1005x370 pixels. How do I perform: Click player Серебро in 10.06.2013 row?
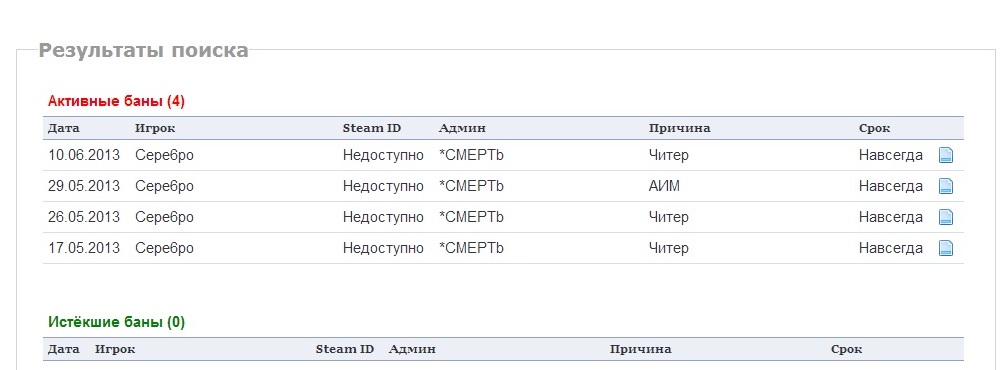click(164, 155)
